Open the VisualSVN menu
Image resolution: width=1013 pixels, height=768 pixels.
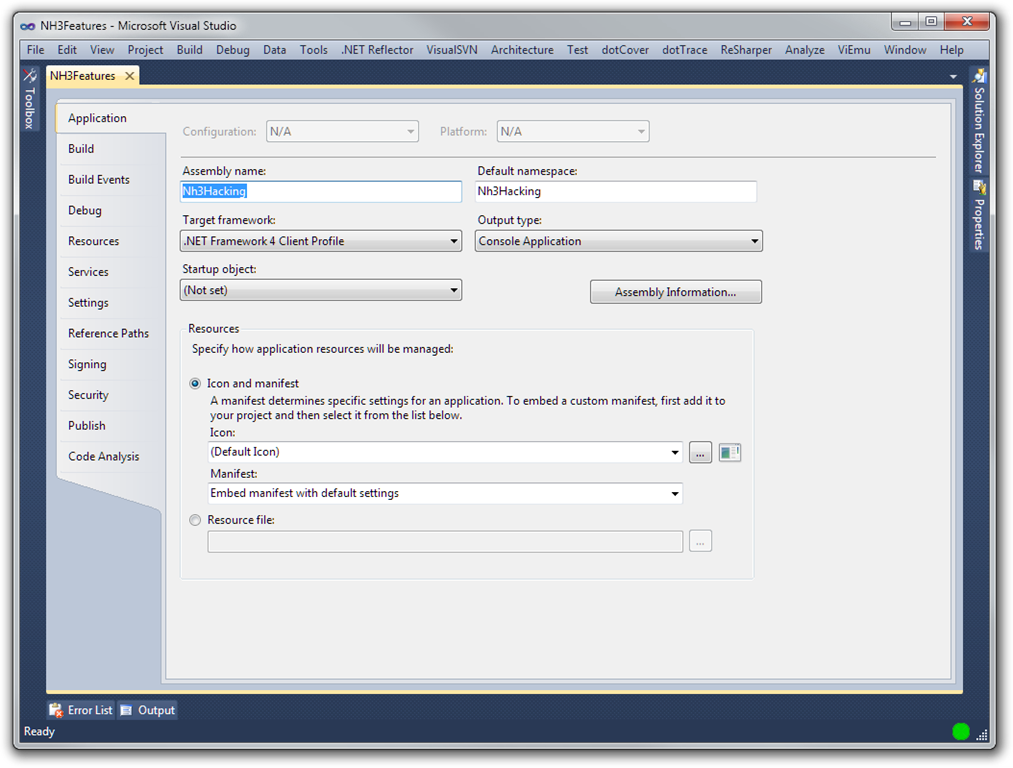[x=452, y=50]
